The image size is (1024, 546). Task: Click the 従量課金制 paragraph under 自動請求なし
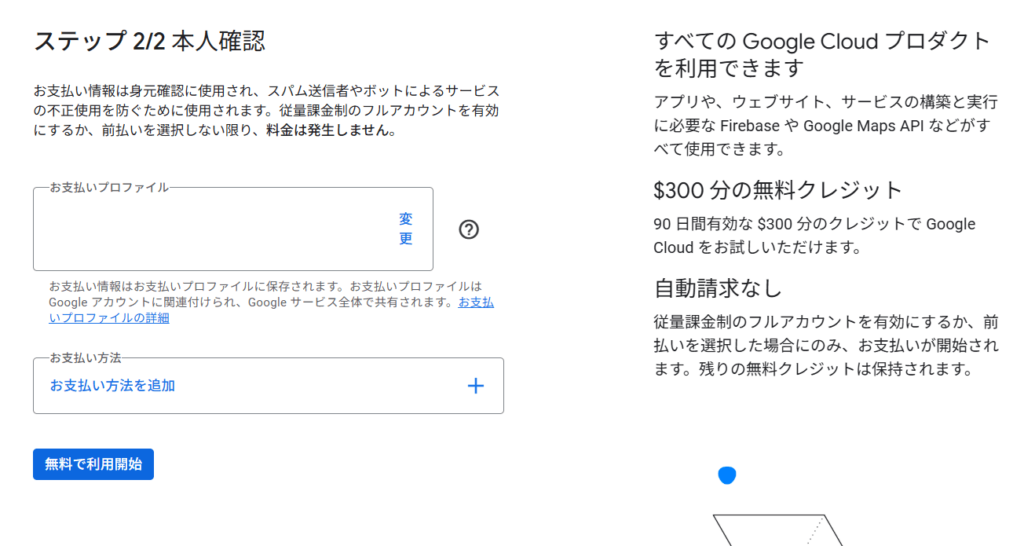(x=826, y=345)
